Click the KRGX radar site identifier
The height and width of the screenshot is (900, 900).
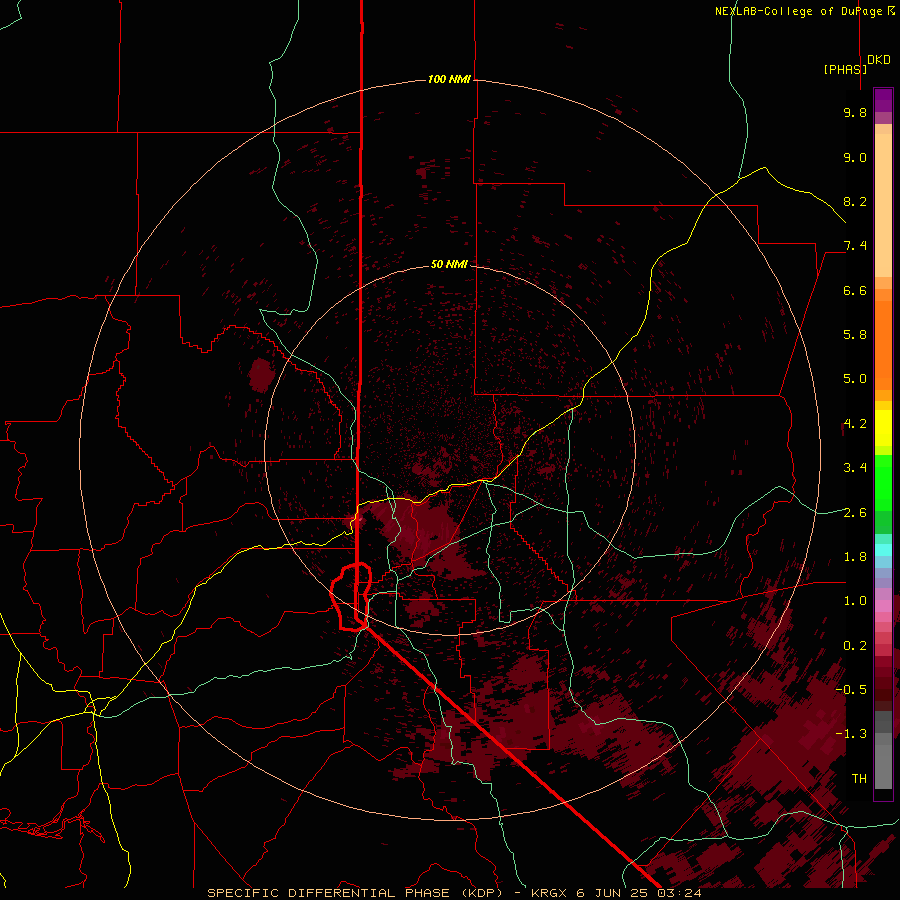[550, 893]
